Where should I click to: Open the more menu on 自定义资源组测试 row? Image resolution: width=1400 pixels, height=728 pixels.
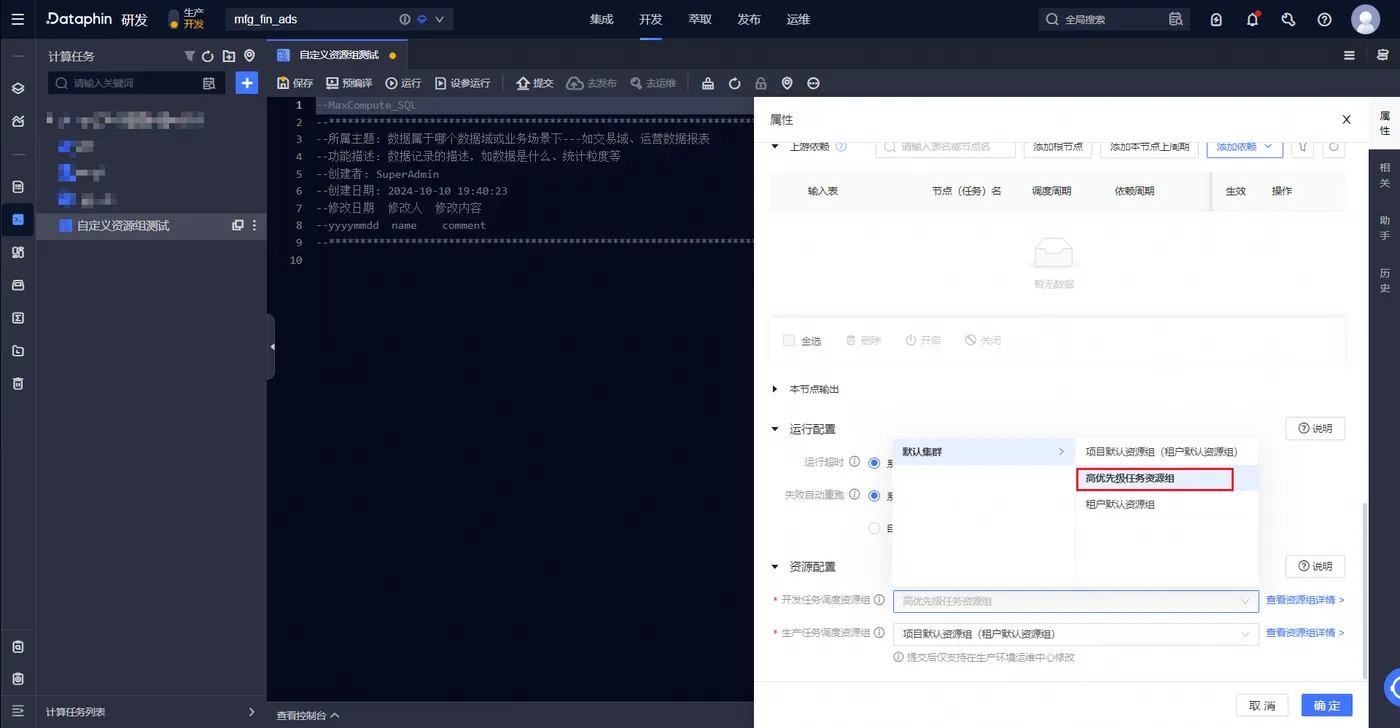(x=254, y=226)
